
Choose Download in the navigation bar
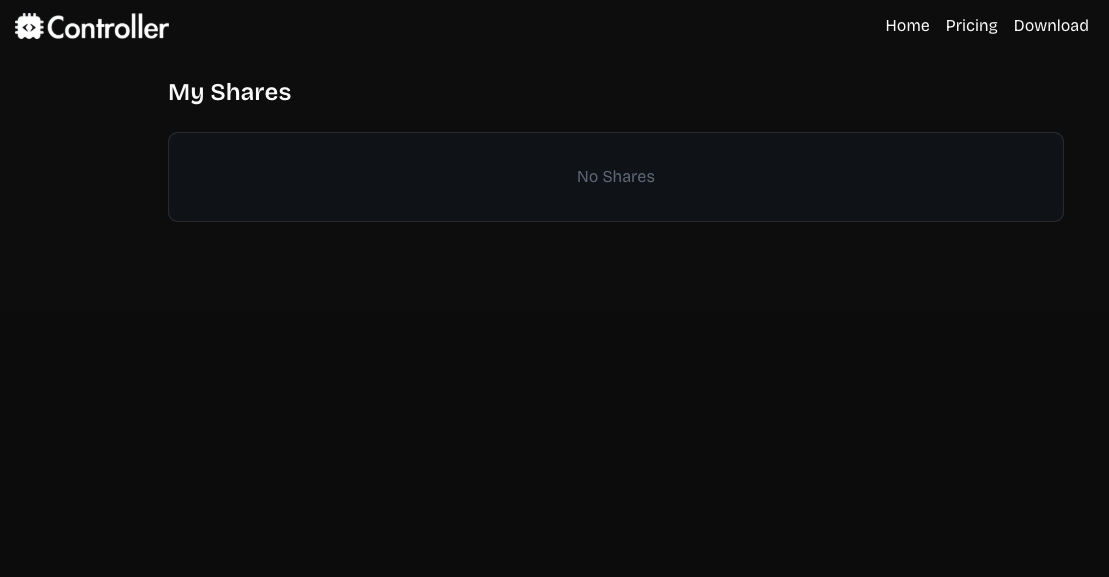click(1050, 26)
